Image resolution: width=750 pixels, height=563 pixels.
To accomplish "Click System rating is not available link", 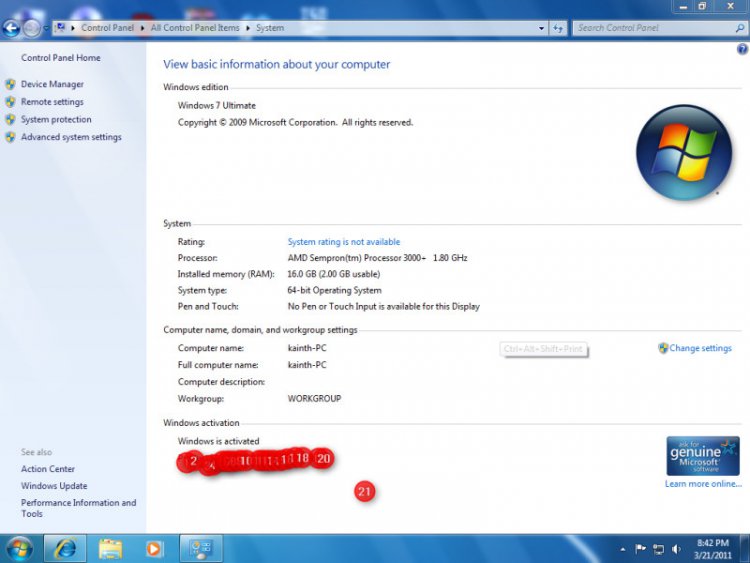I will [x=344, y=242].
